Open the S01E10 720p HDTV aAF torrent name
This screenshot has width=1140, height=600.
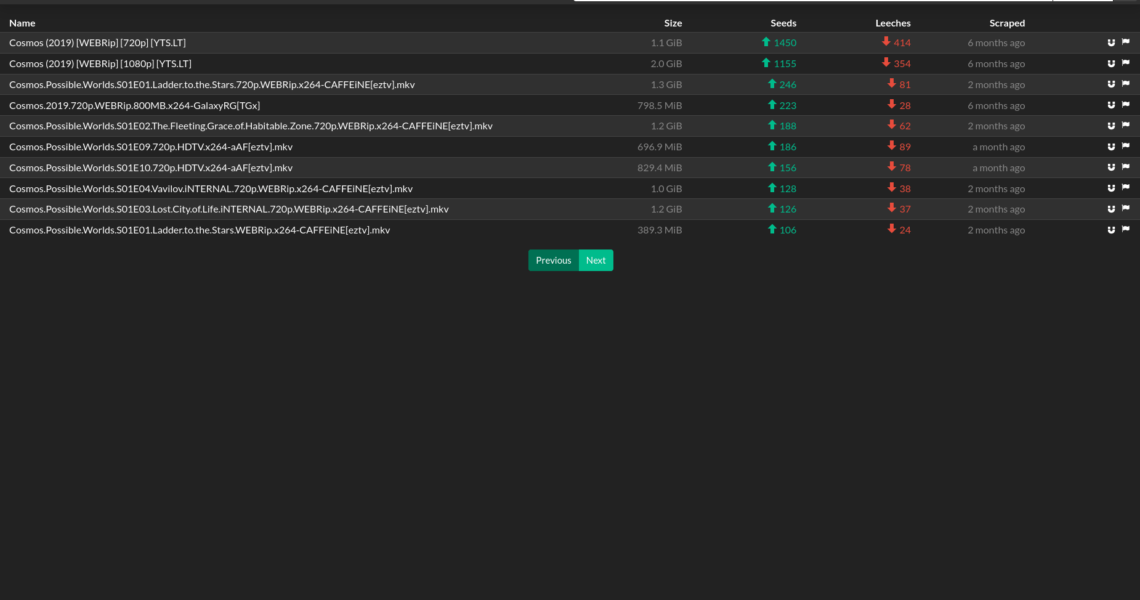tap(150, 168)
